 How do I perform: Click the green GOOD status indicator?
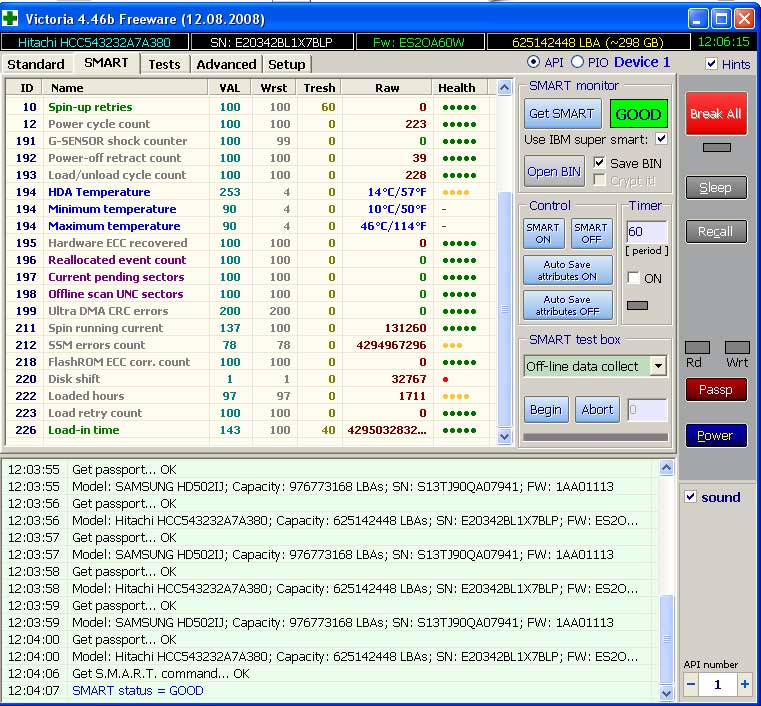638,115
